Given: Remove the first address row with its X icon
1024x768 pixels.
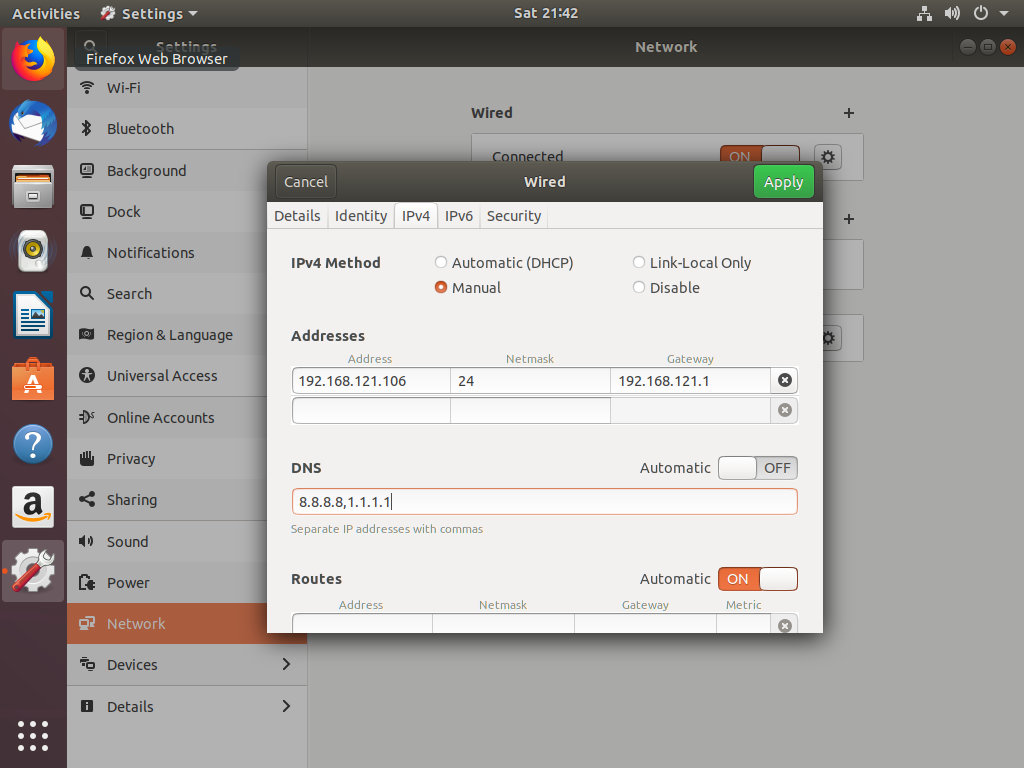Looking at the screenshot, I should 785,380.
